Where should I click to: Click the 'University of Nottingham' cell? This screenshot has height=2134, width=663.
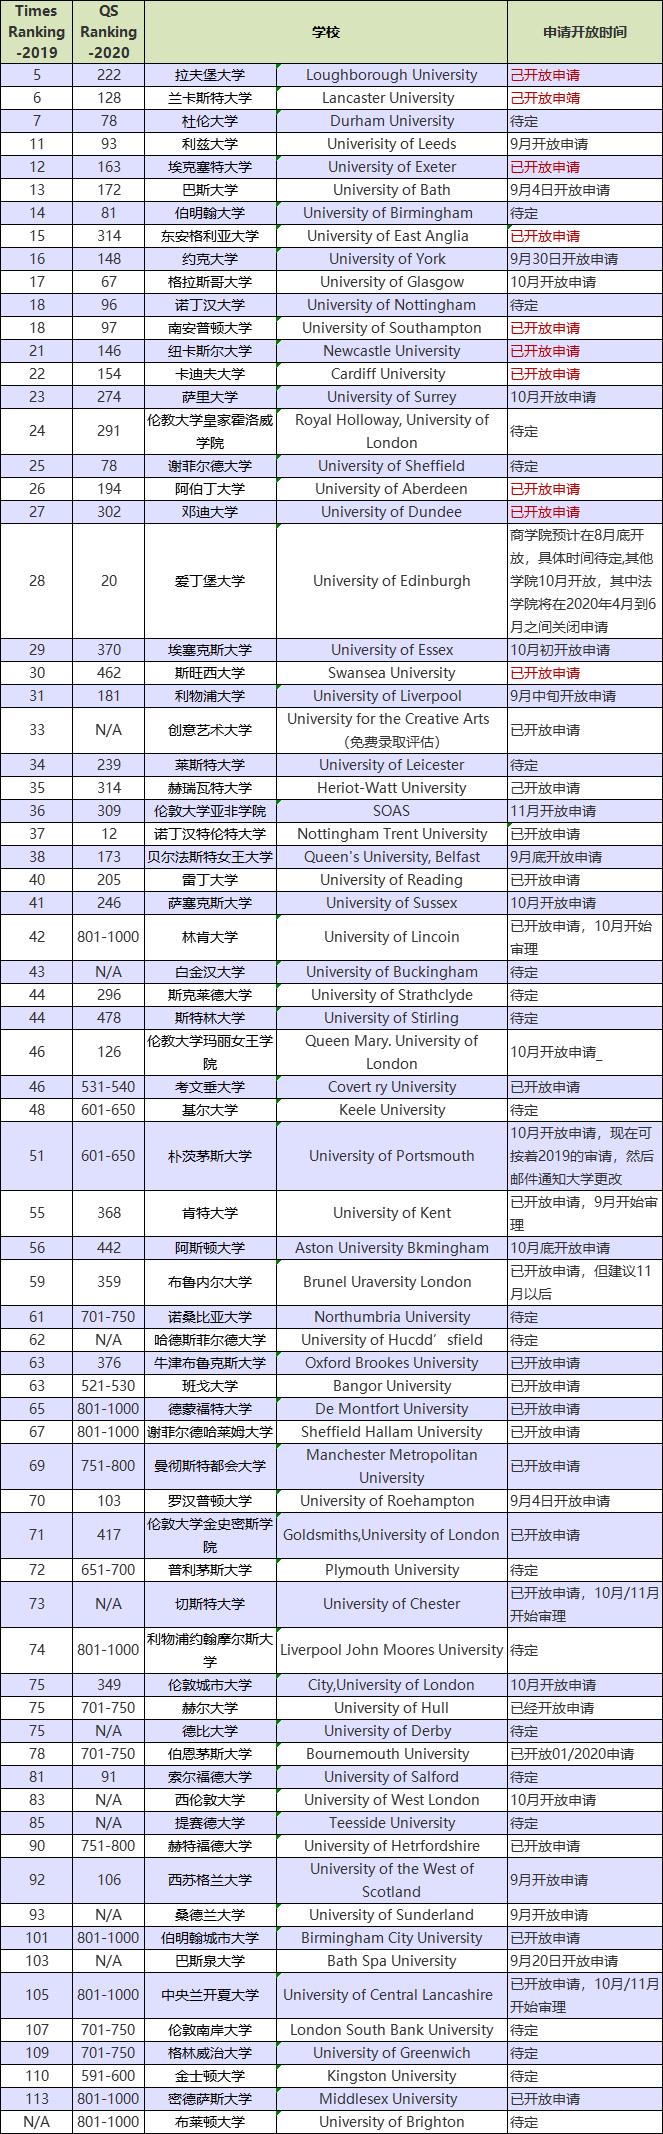(392, 305)
